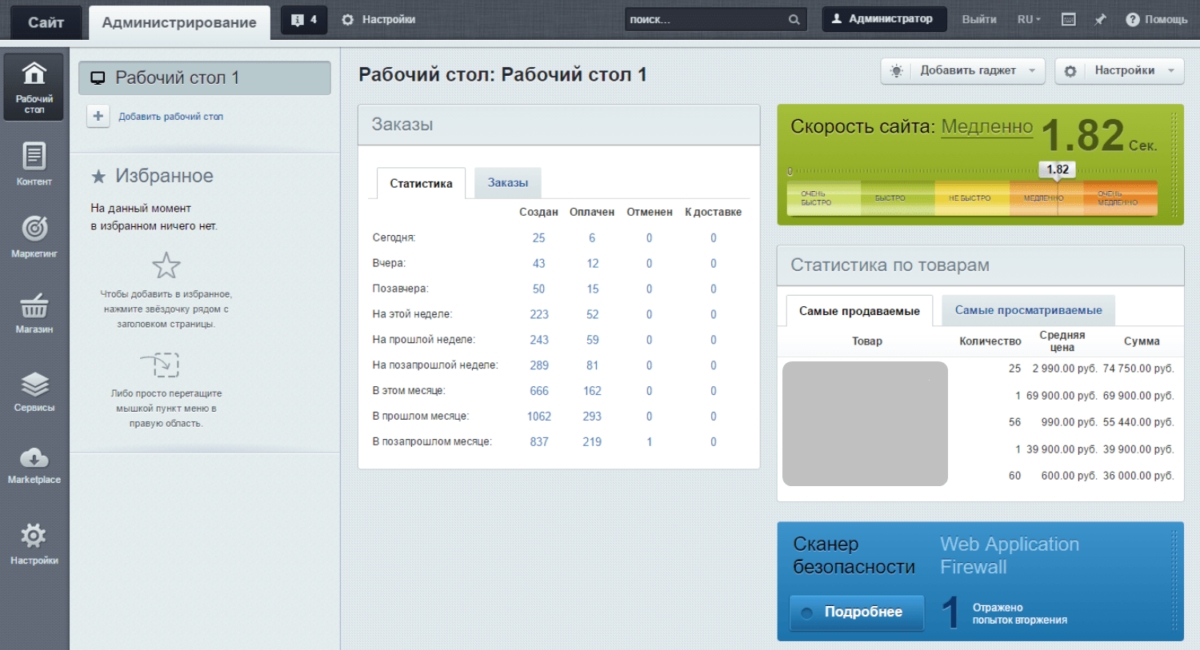
Task: Click the 1.82 marker on speed scale
Action: [x=1058, y=170]
